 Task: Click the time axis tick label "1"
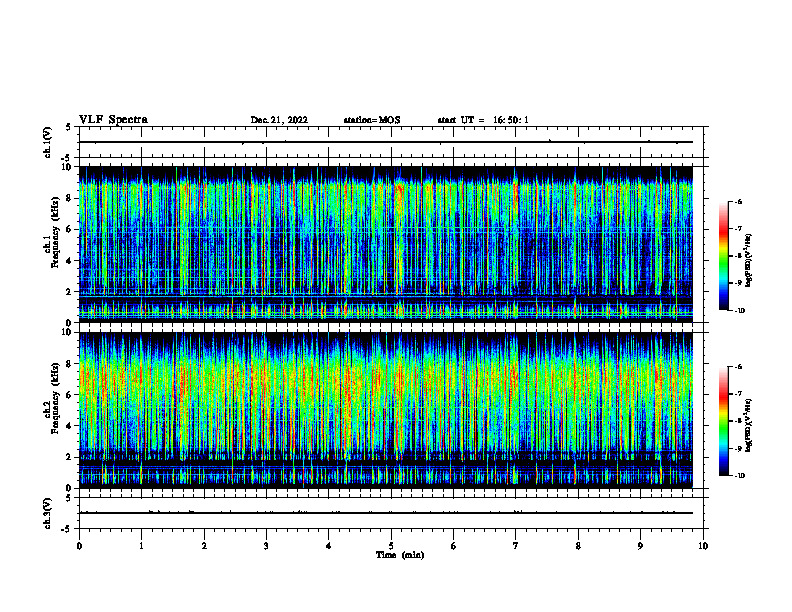(141, 546)
